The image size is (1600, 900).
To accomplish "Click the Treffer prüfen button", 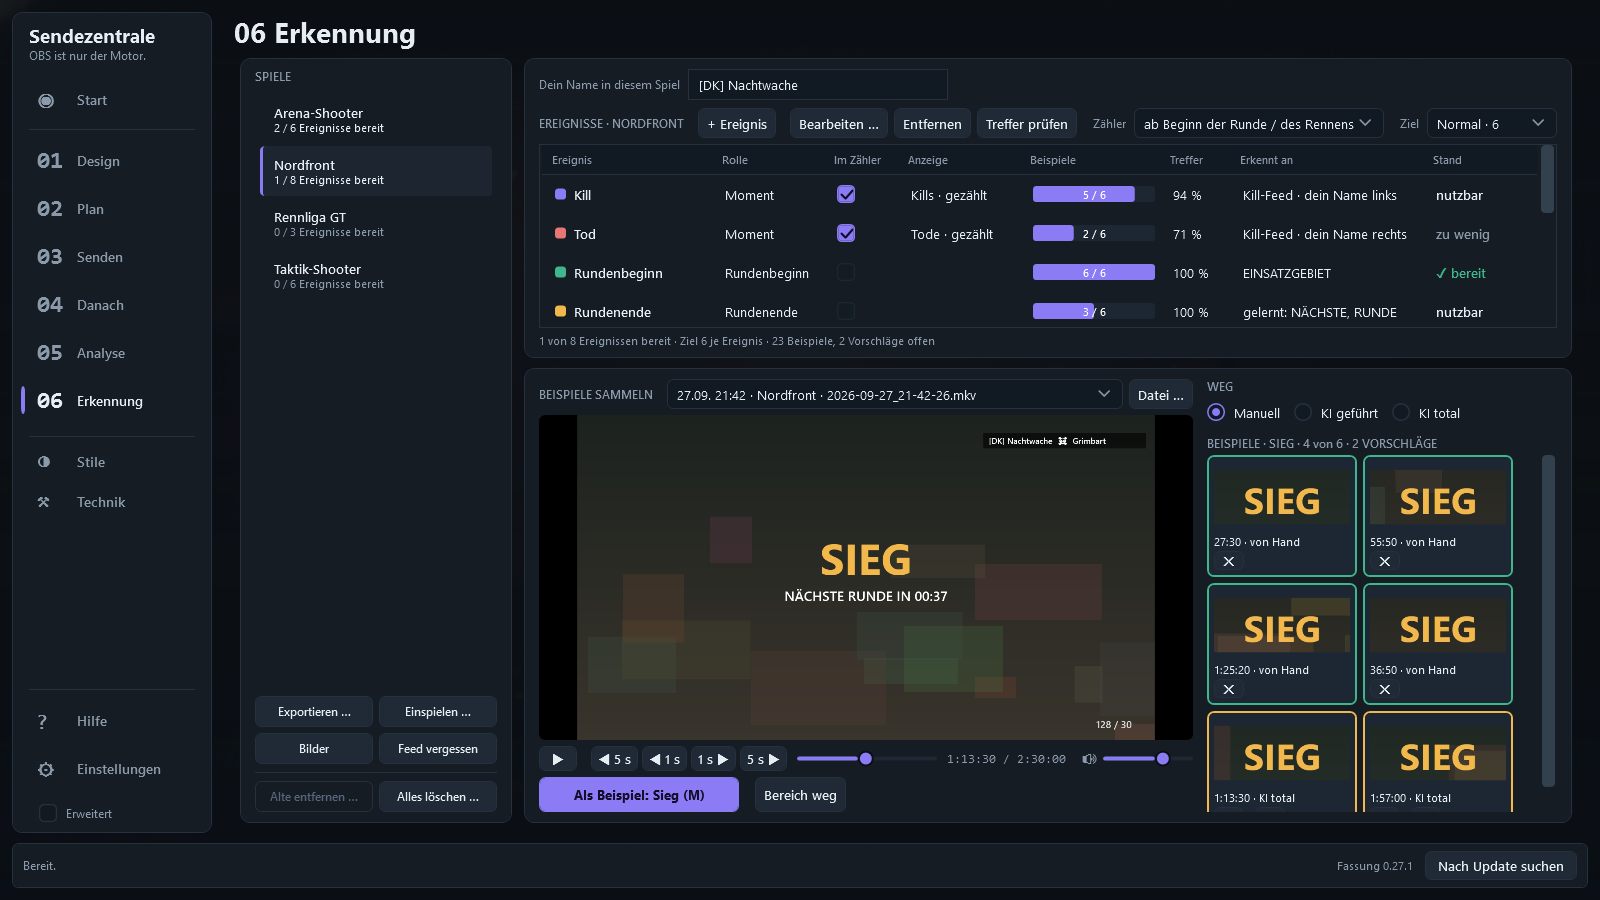I will (x=1026, y=124).
